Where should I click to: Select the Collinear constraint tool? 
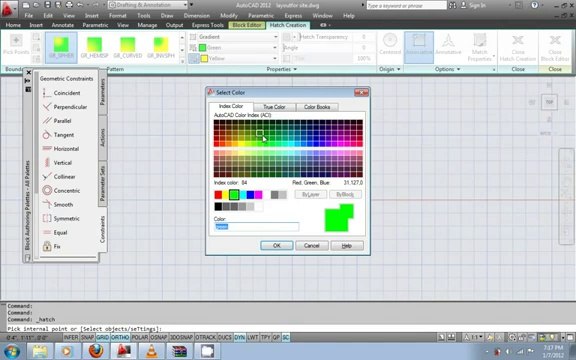(59, 177)
